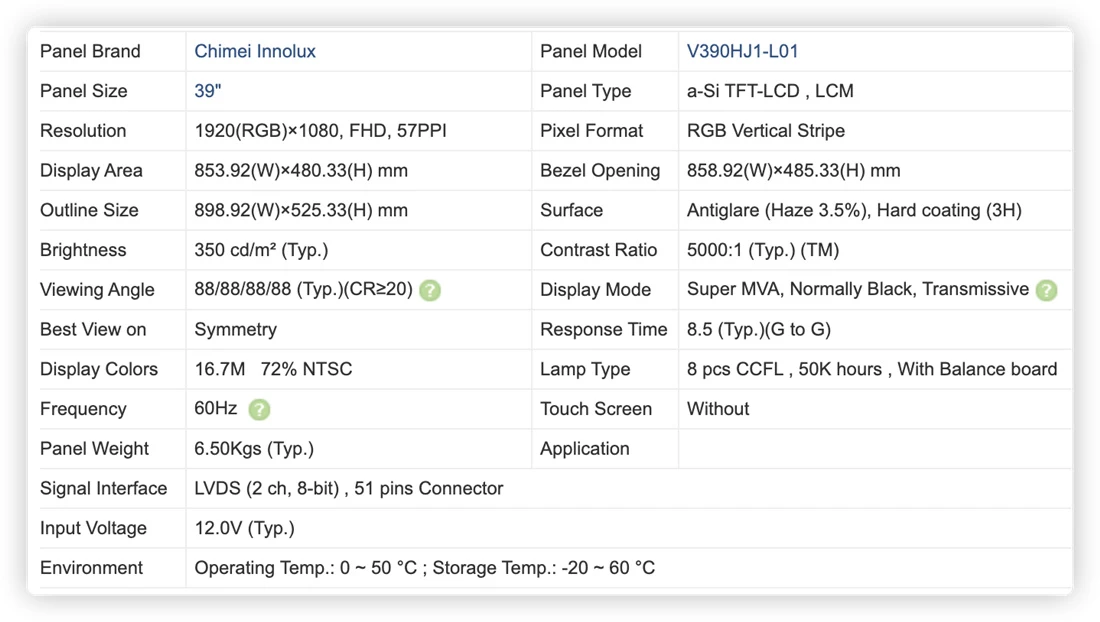Click the operating and storage temperature value

[x=424, y=568]
